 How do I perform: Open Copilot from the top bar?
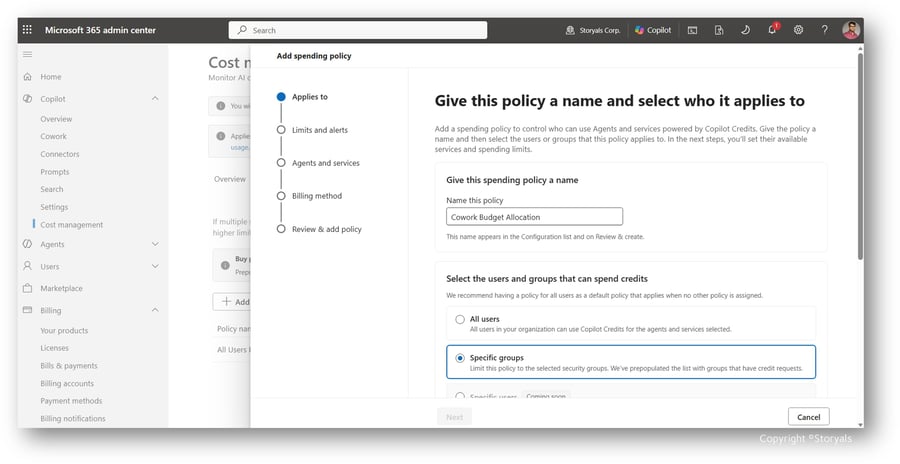pos(653,30)
